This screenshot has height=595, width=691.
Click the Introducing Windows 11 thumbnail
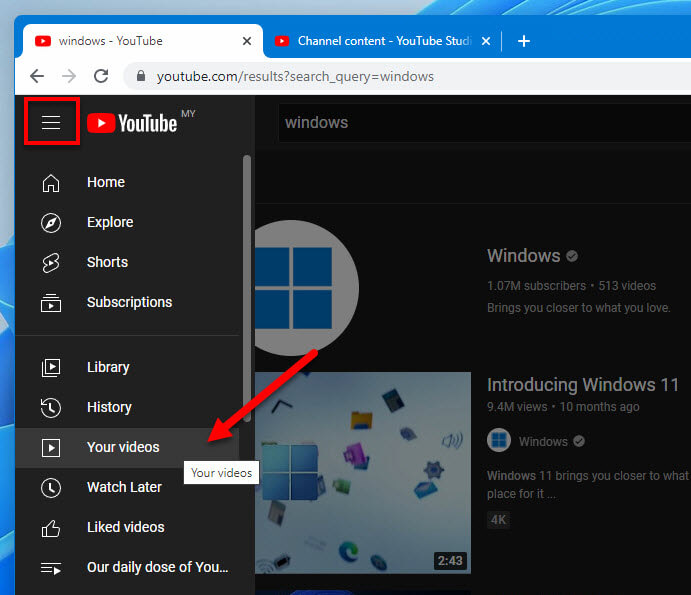pos(363,473)
